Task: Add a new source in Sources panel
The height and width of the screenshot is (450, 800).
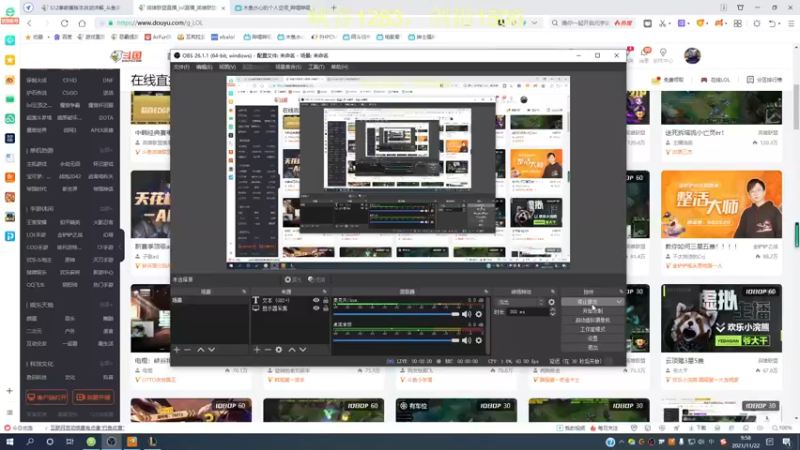Action: 257,349
